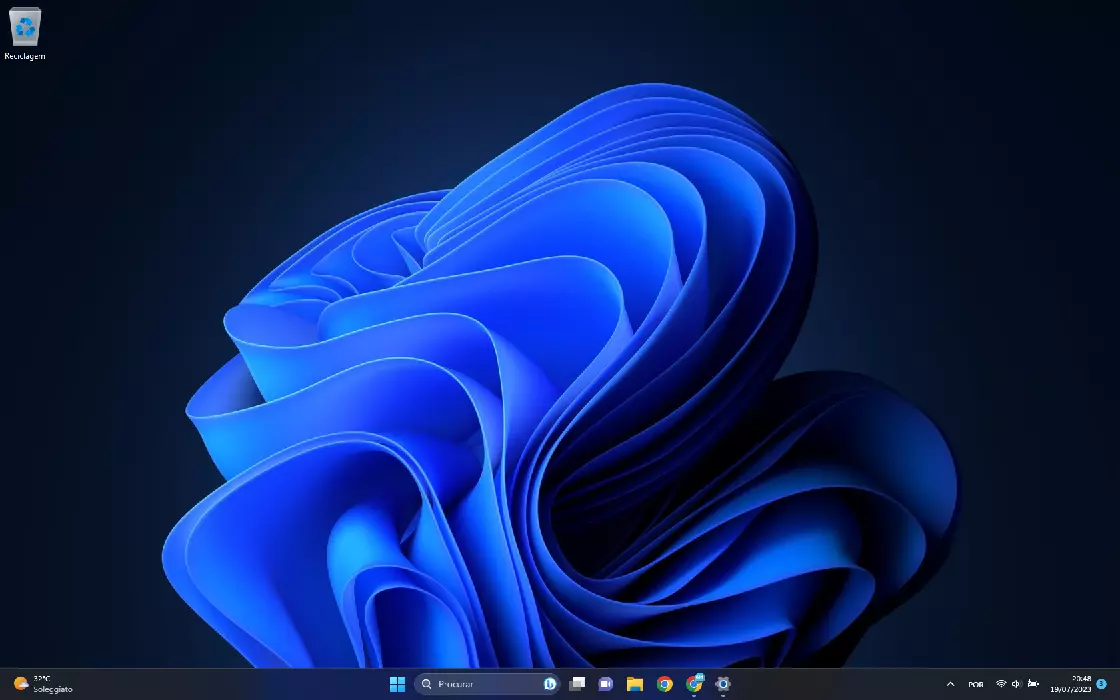
Task: Open File Explorer from the taskbar
Action: [633, 684]
